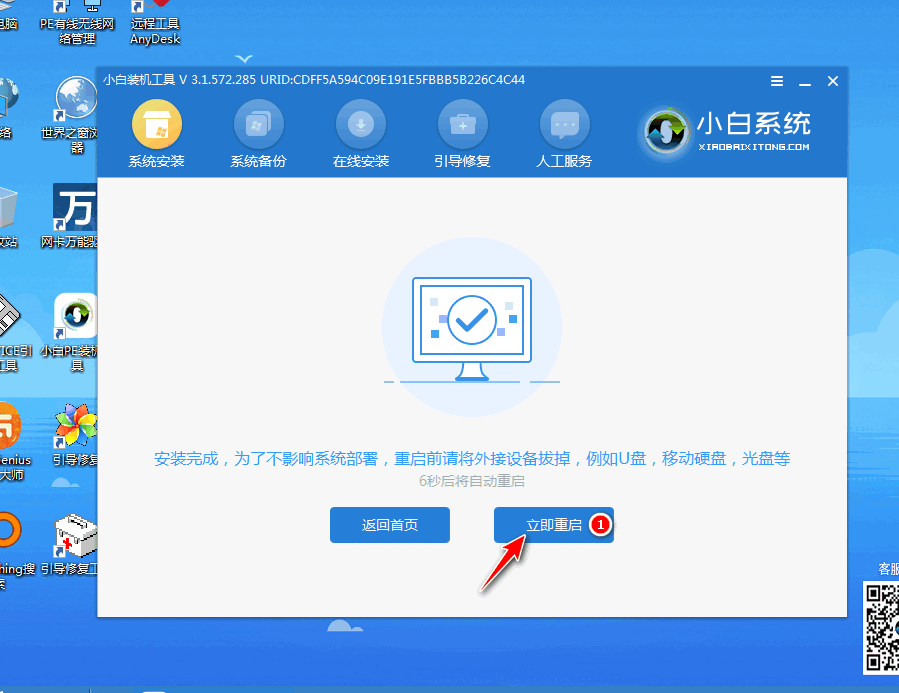Click the 6秒后将自动重启 countdown text

[472, 481]
